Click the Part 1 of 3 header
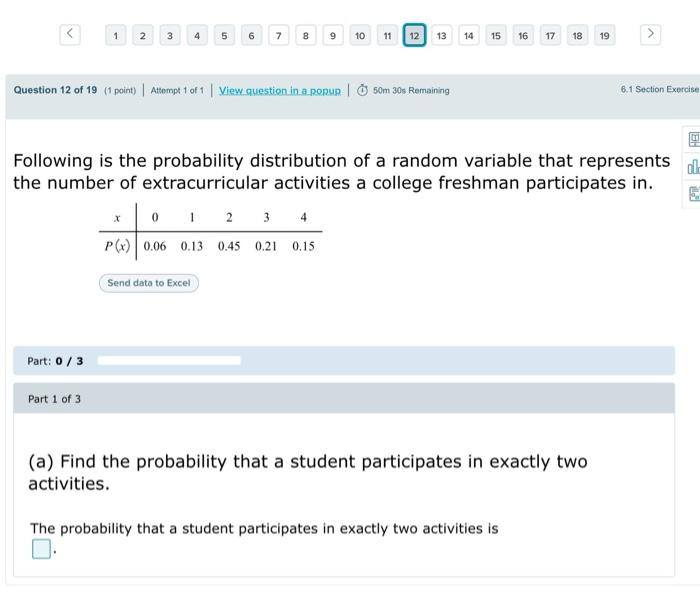700x599 pixels. pos(344,399)
